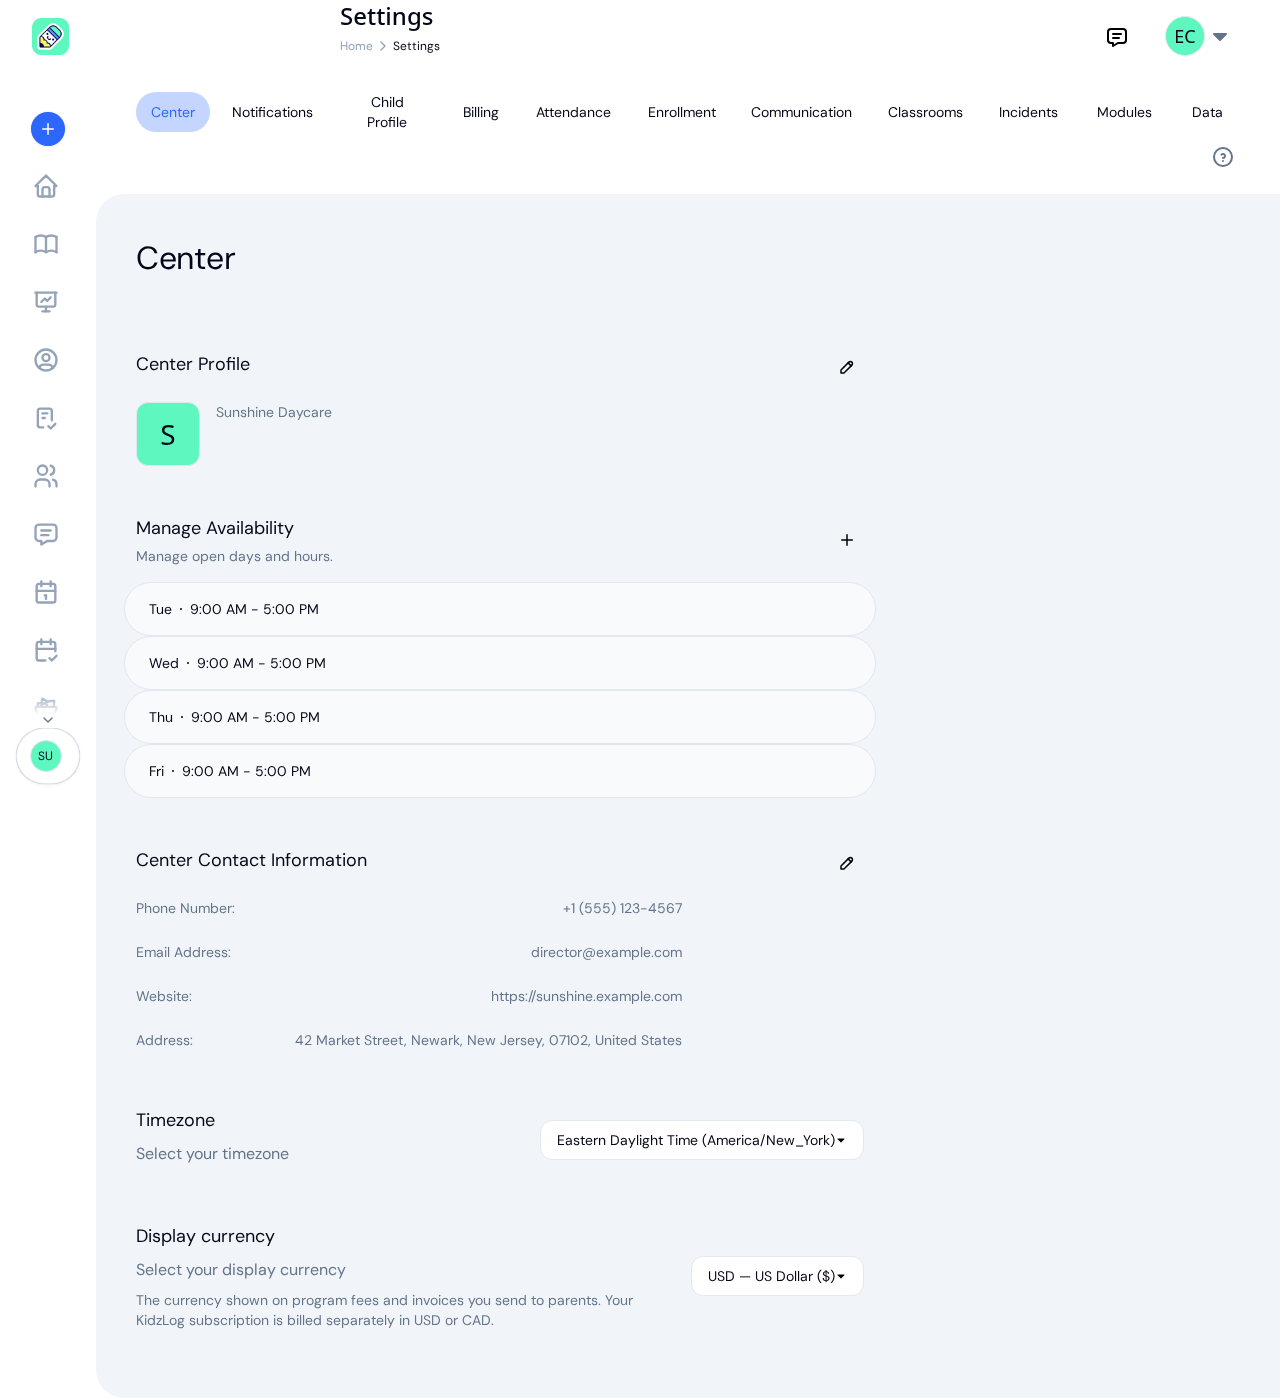
Task: Open the open-book icon in sidebar
Action: pyautogui.click(x=46, y=244)
